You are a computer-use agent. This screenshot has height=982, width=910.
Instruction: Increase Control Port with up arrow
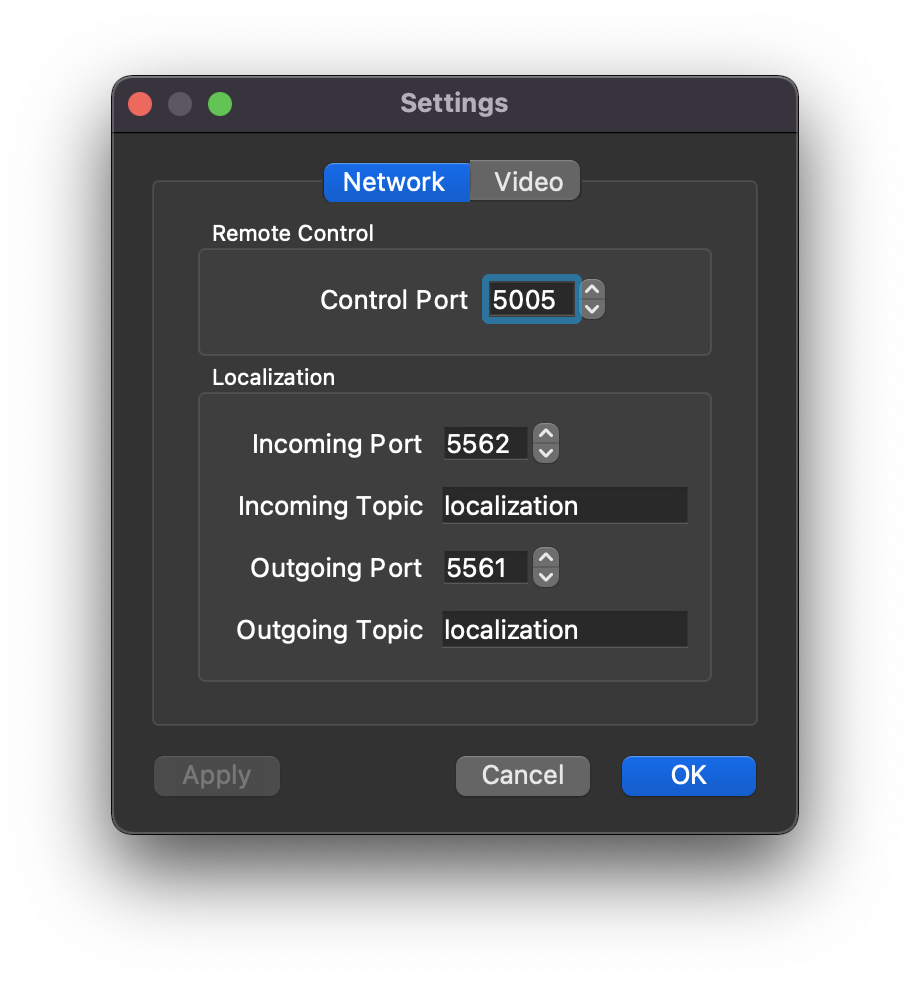[x=592, y=290]
